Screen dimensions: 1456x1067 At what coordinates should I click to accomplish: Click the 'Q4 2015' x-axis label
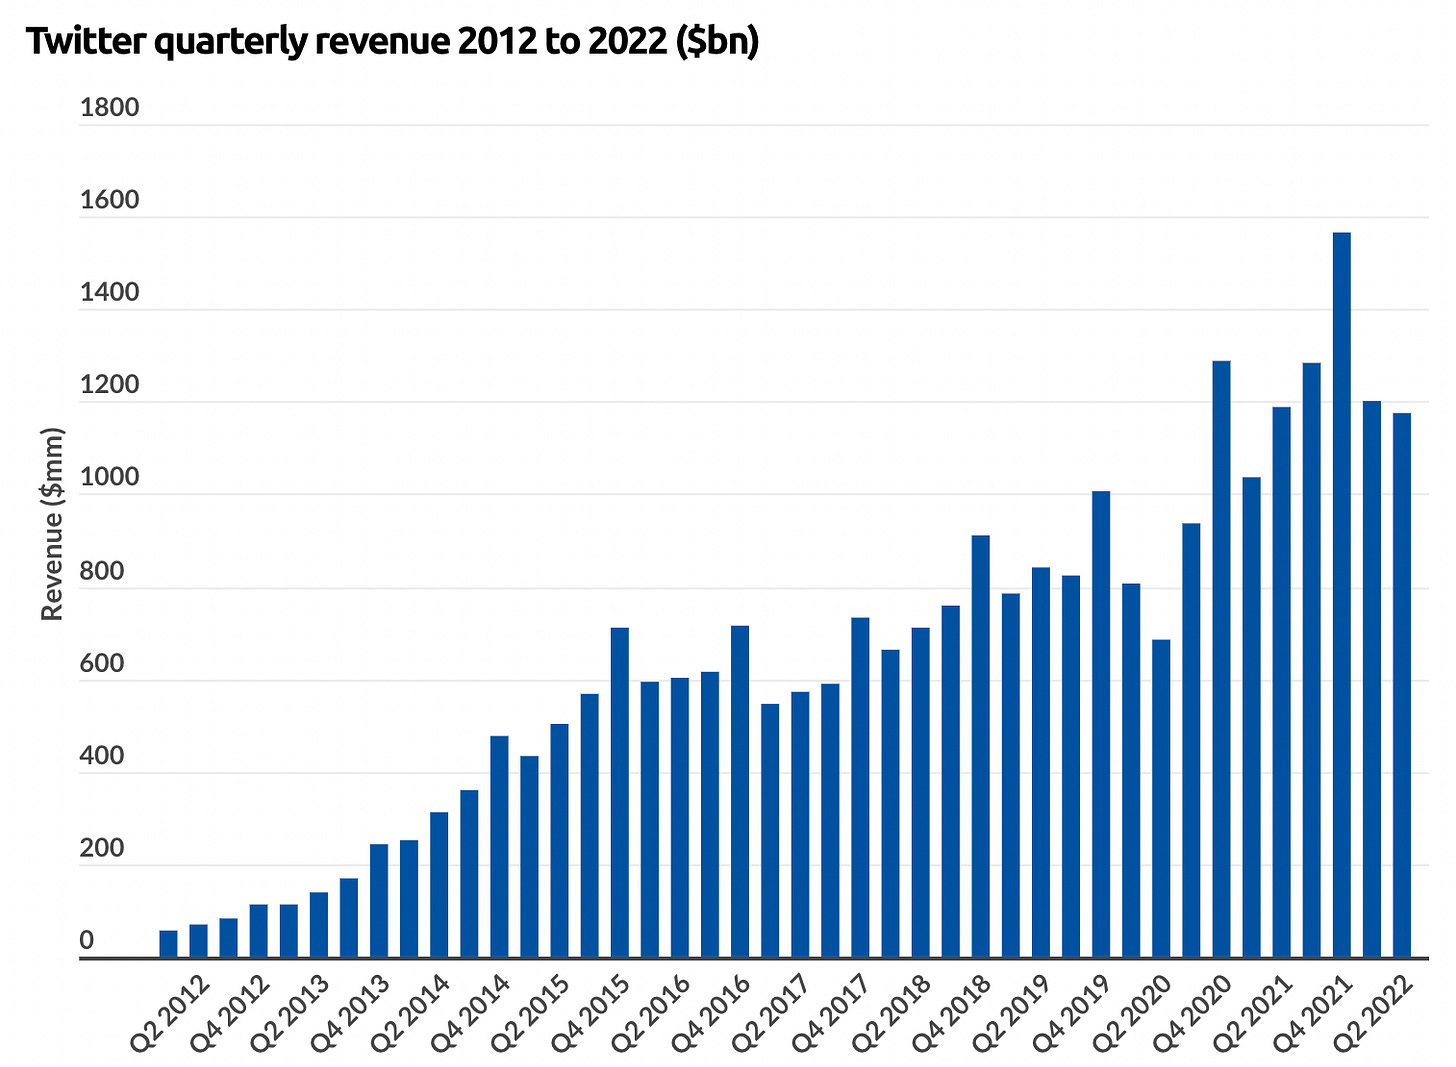tap(591, 1012)
